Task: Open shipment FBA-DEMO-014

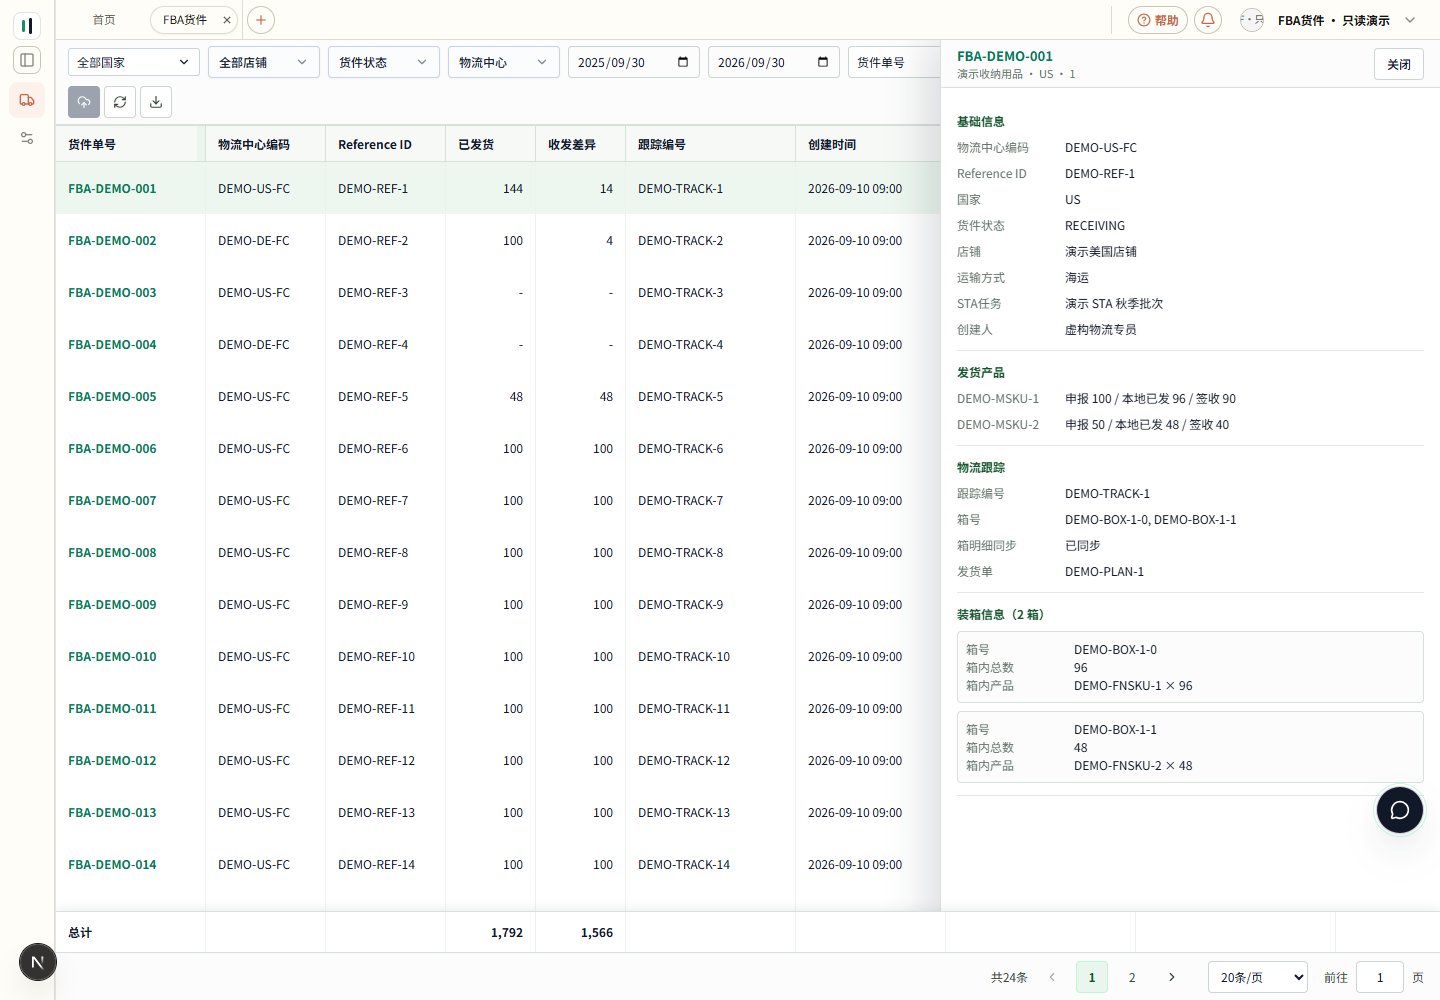Action: click(112, 865)
